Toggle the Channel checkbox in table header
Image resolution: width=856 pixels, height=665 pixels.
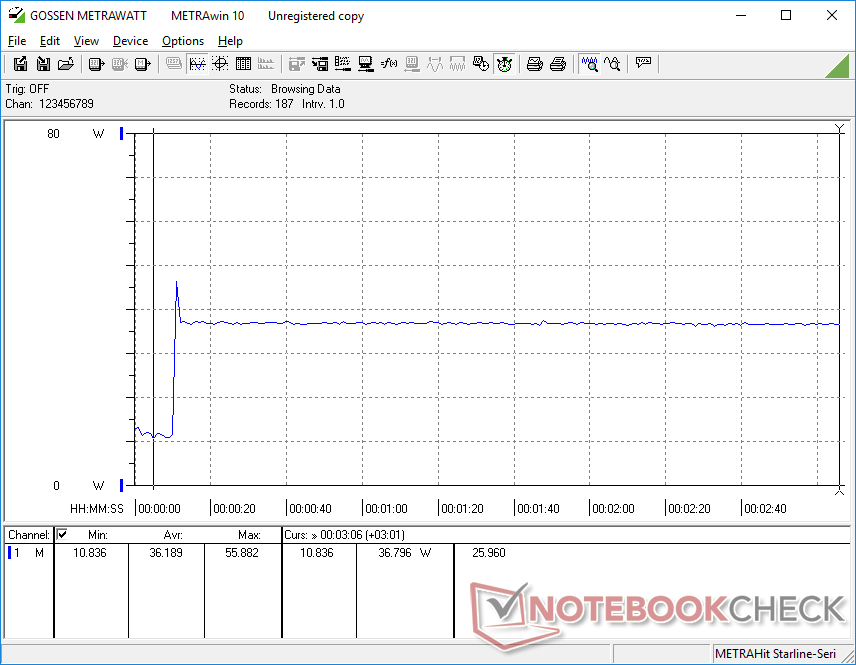[62, 534]
